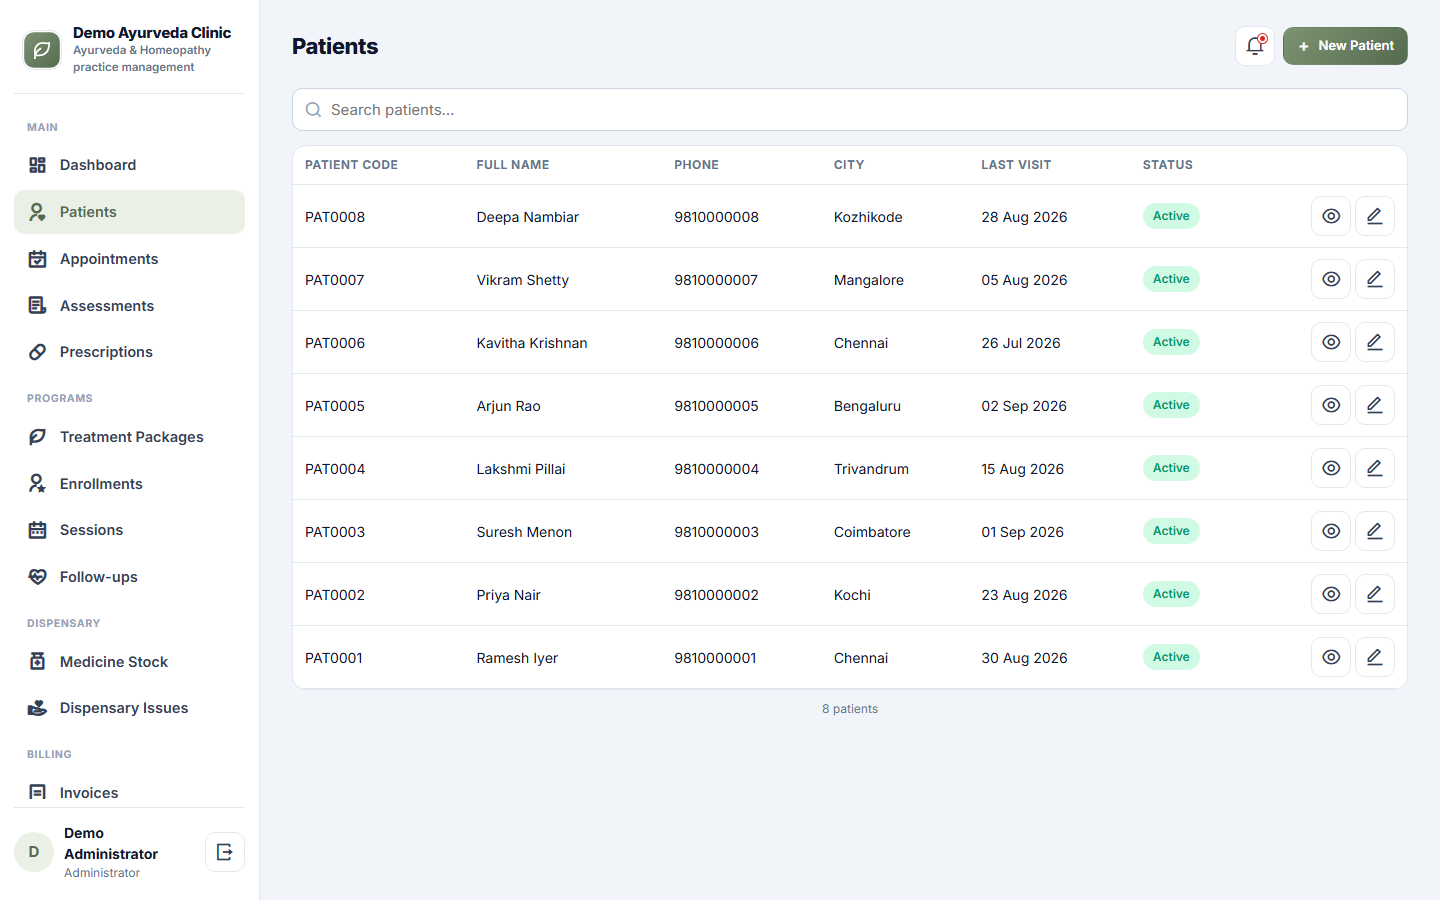Click the 8 patients count text
The image size is (1440, 900).
click(x=850, y=709)
